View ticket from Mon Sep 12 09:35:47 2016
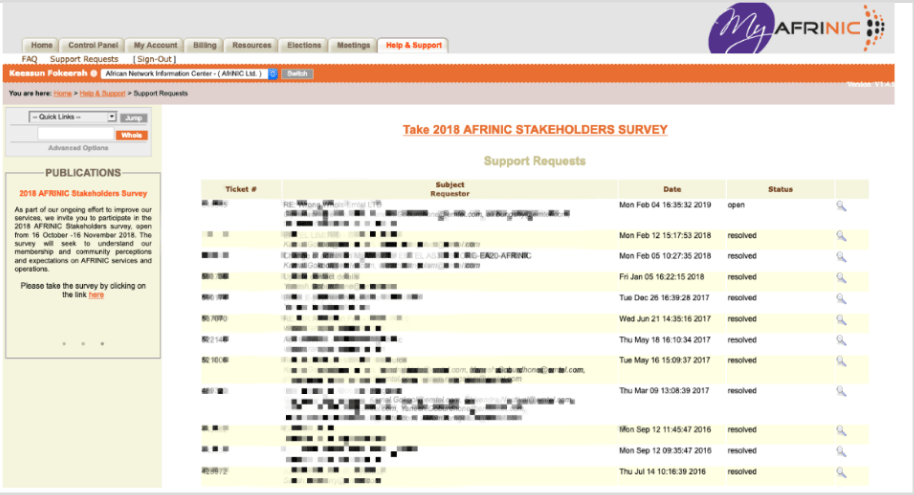The width and height of the screenshot is (914, 495). [841, 451]
